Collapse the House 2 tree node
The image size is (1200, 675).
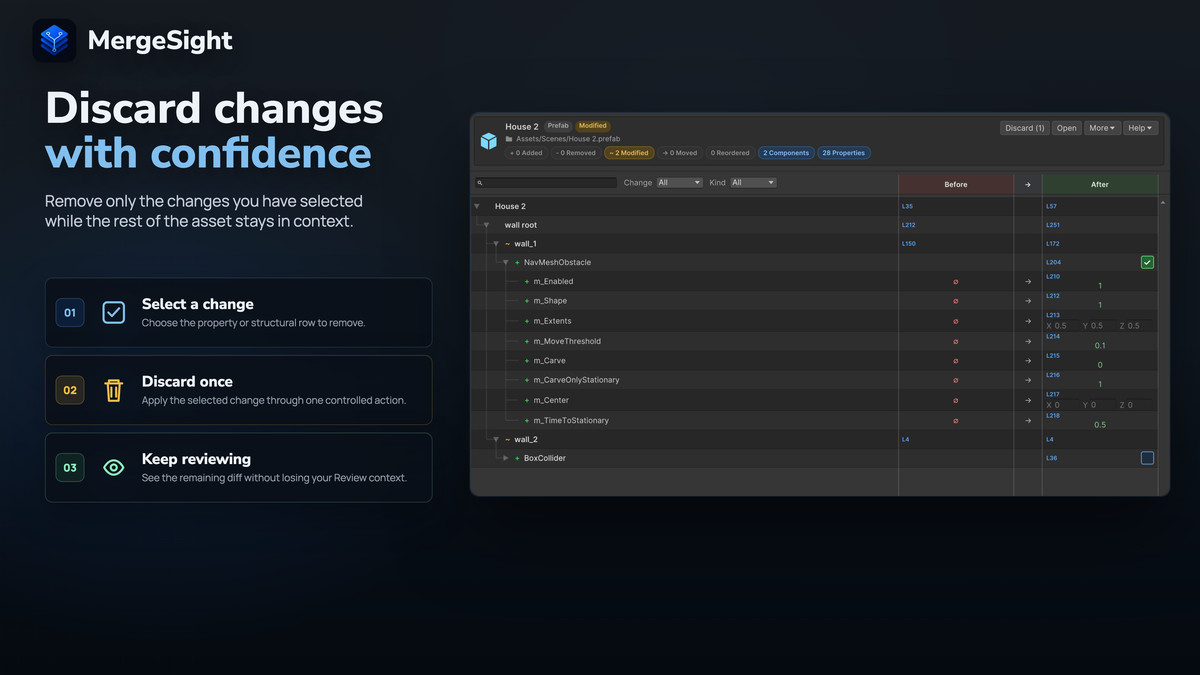tap(477, 206)
